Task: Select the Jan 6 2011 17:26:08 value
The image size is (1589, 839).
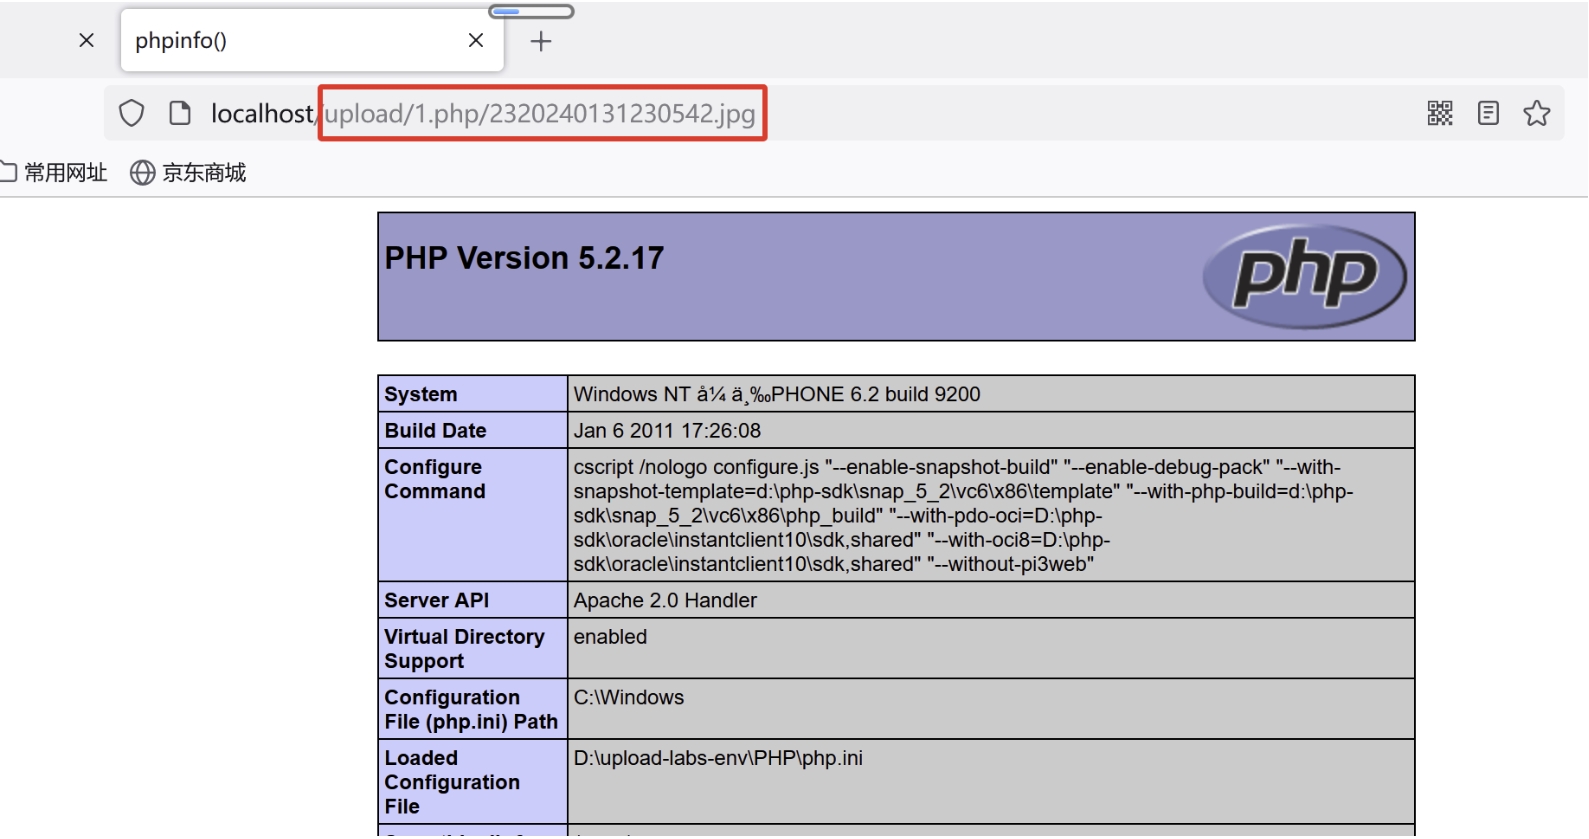Action: point(667,430)
